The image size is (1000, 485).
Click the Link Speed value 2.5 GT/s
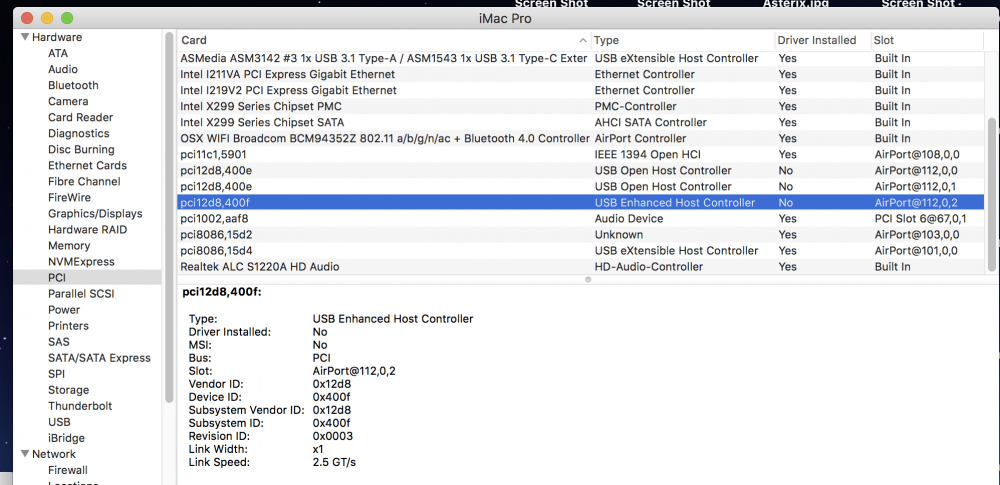pyautogui.click(x=334, y=462)
